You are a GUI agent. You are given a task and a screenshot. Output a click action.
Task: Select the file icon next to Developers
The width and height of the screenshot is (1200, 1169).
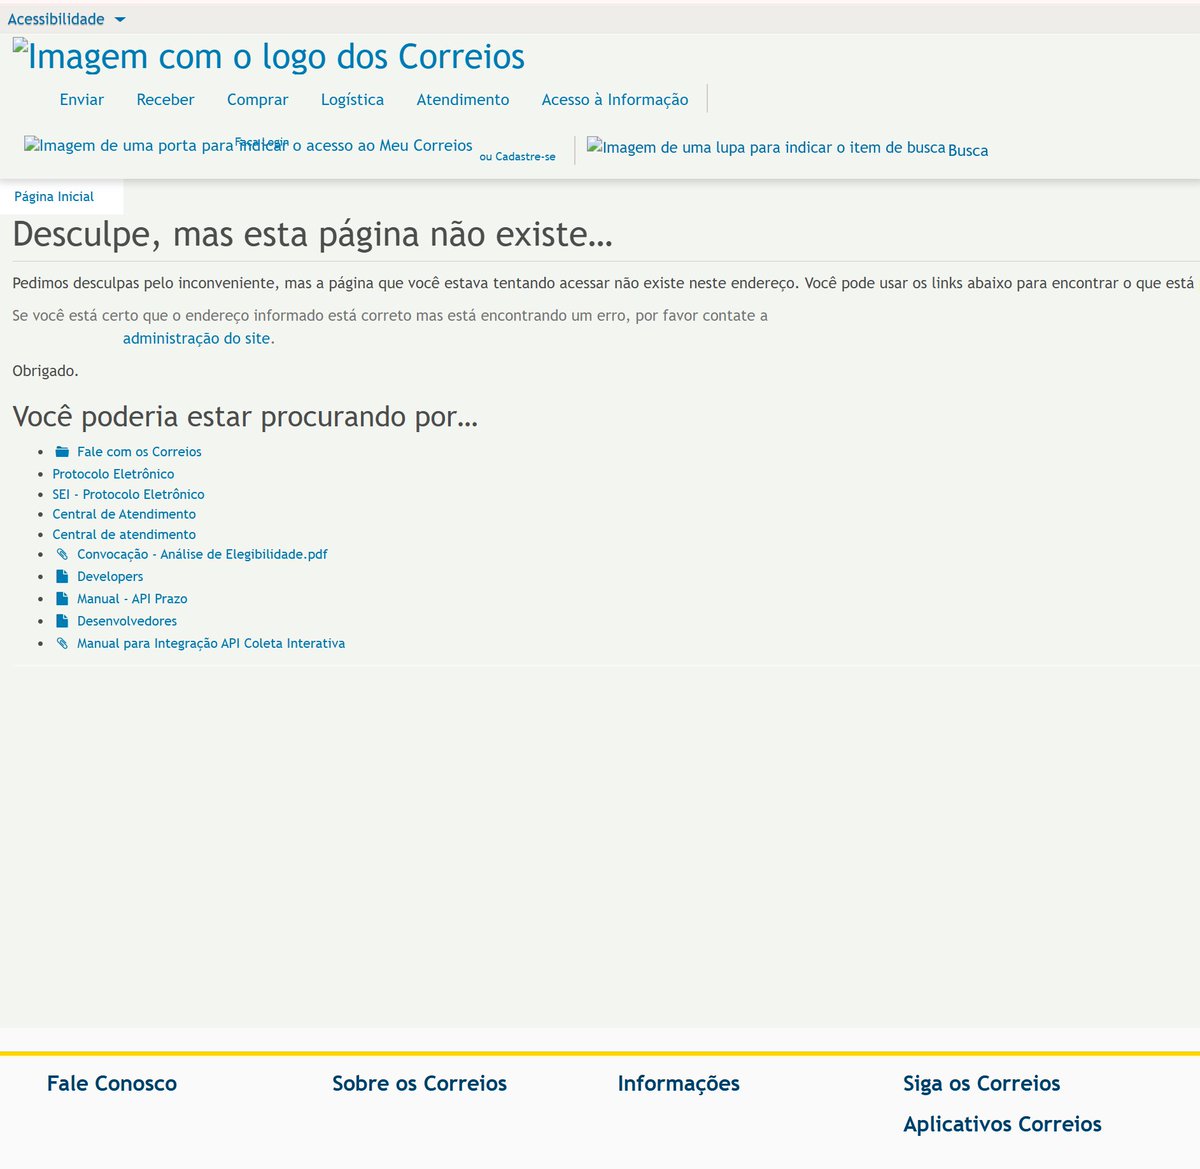click(62, 576)
